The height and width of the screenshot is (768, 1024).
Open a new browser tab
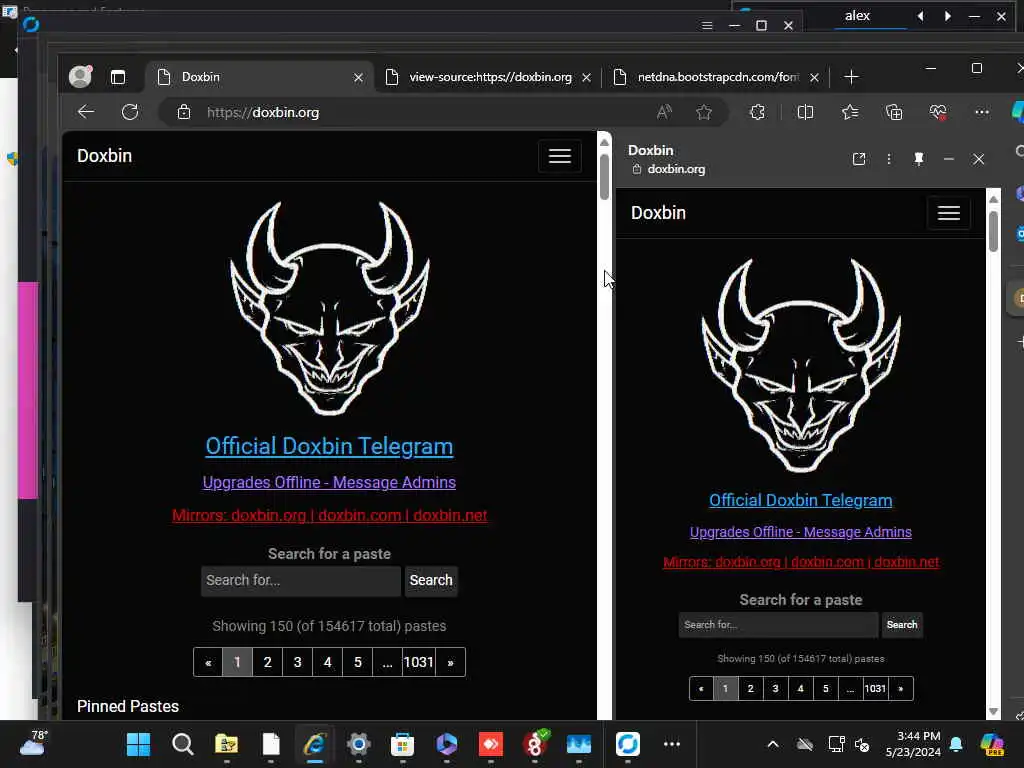[851, 77]
